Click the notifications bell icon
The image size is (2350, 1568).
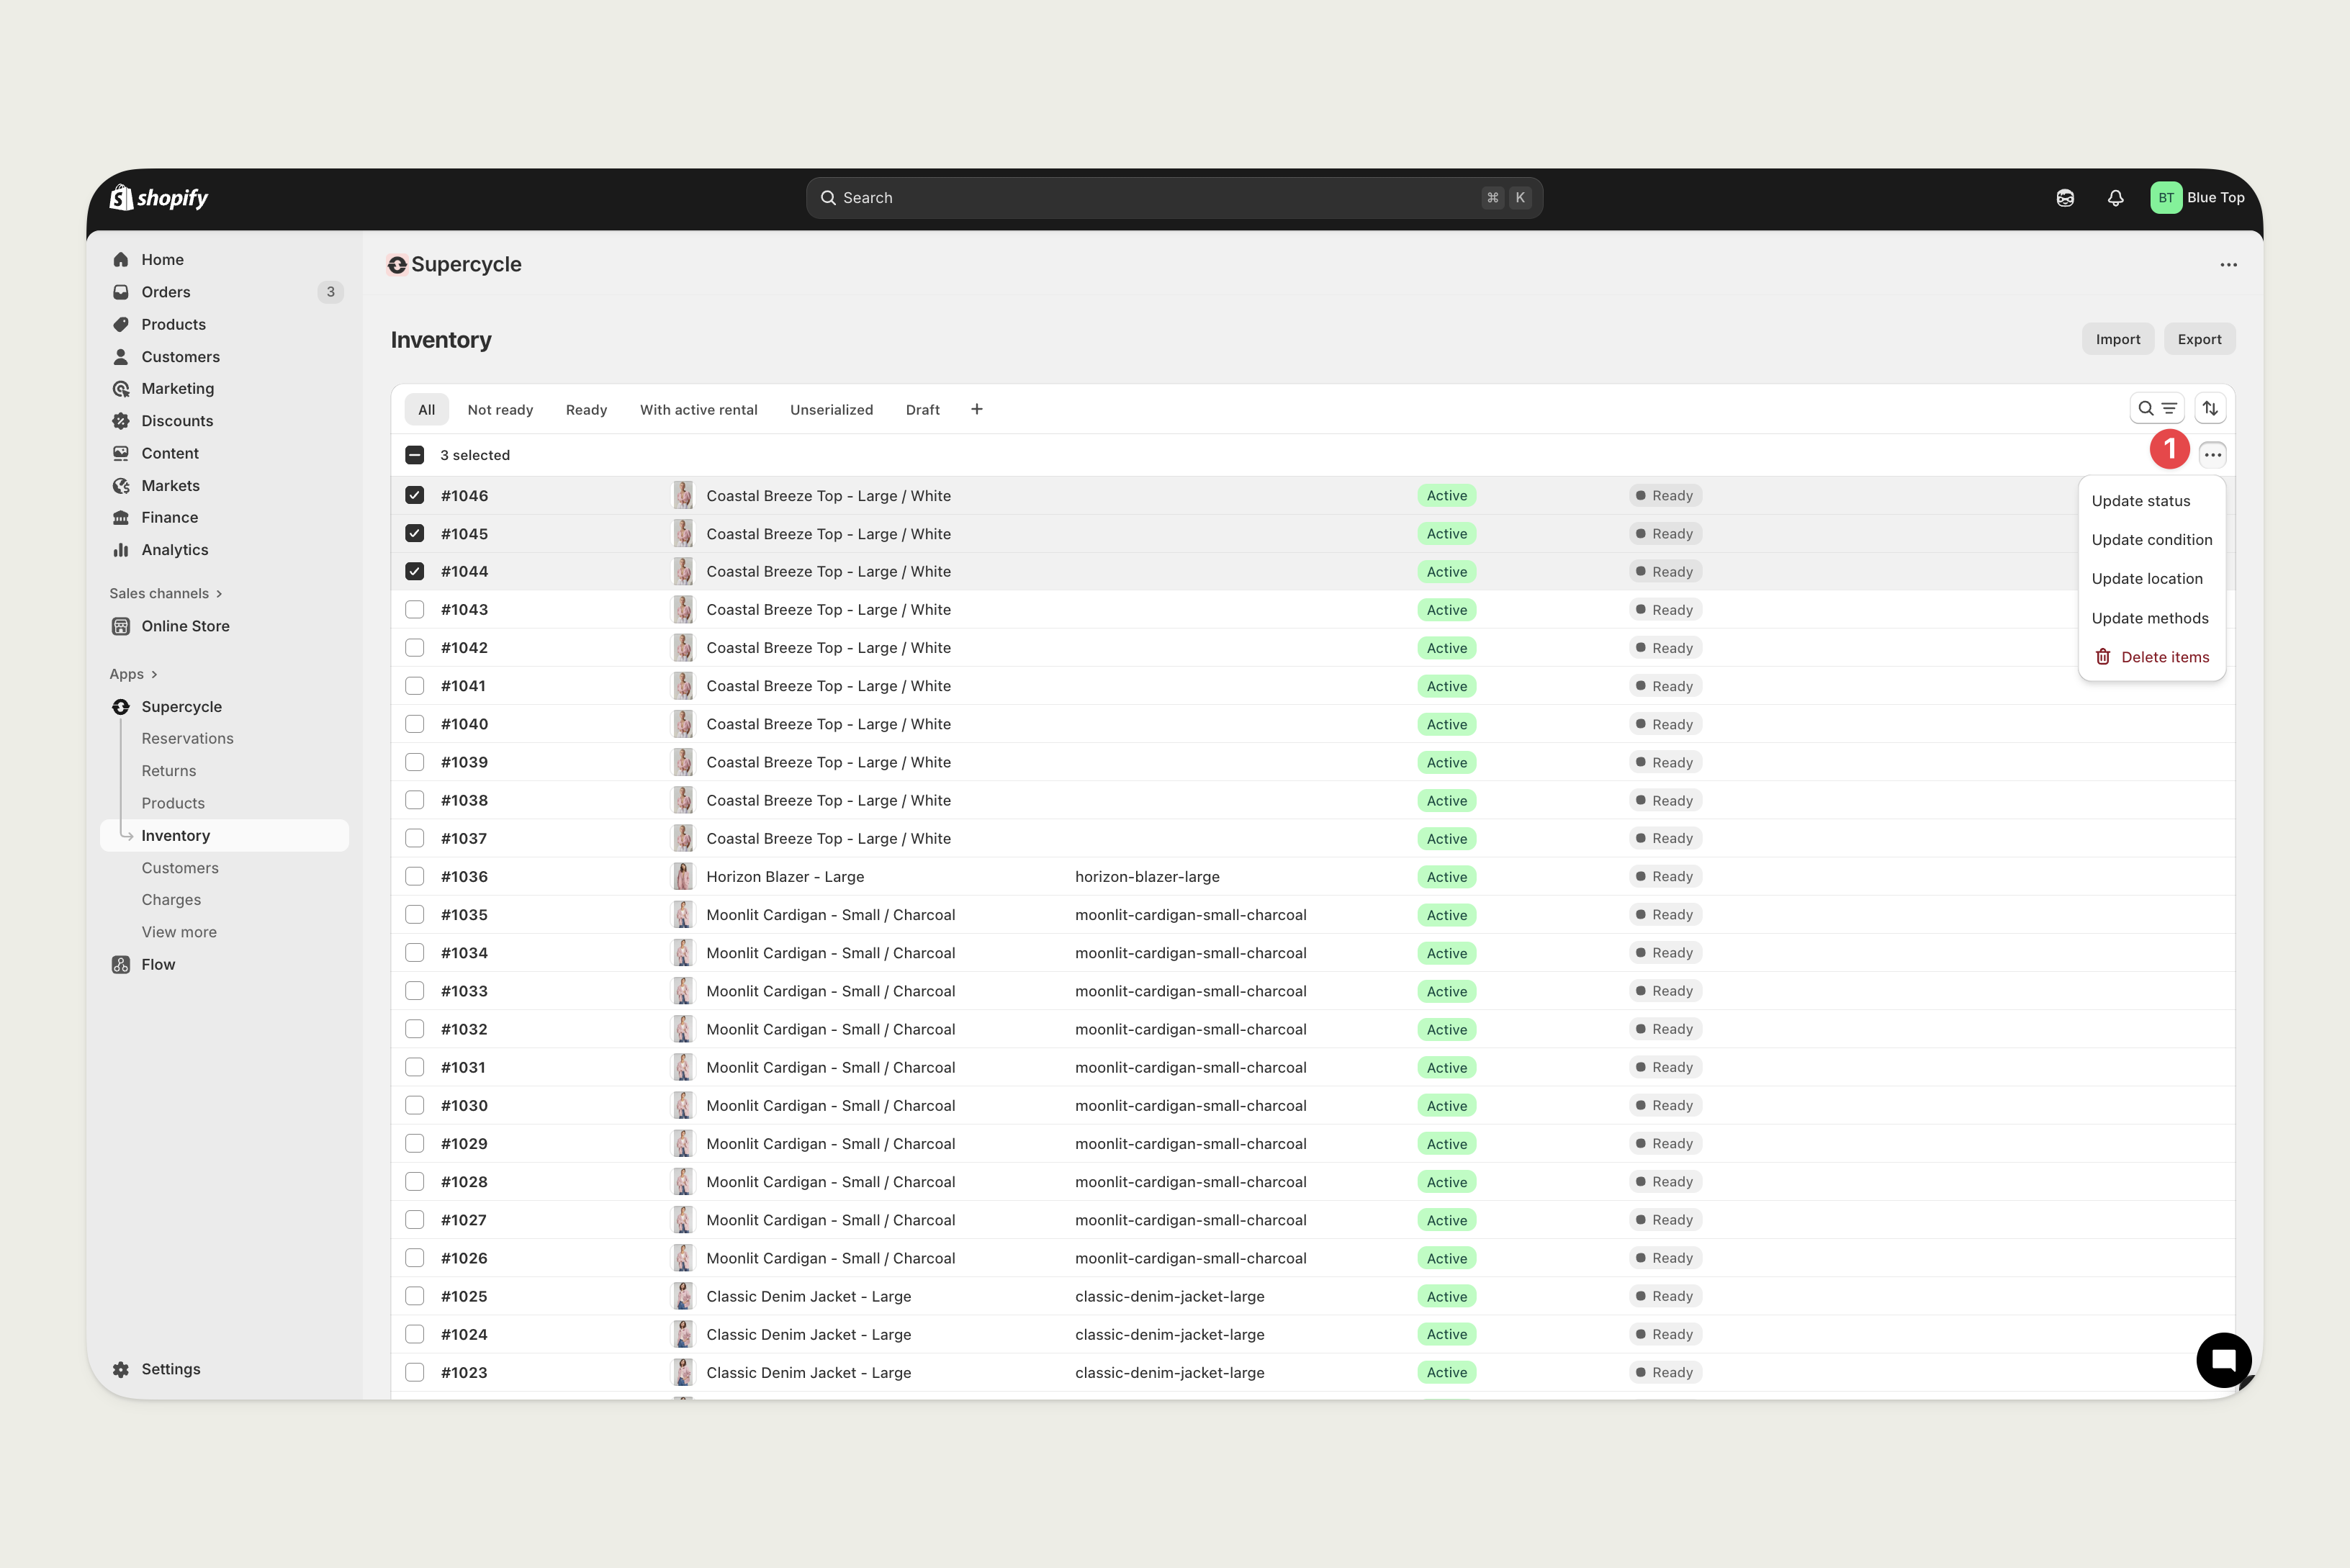pos(2115,198)
